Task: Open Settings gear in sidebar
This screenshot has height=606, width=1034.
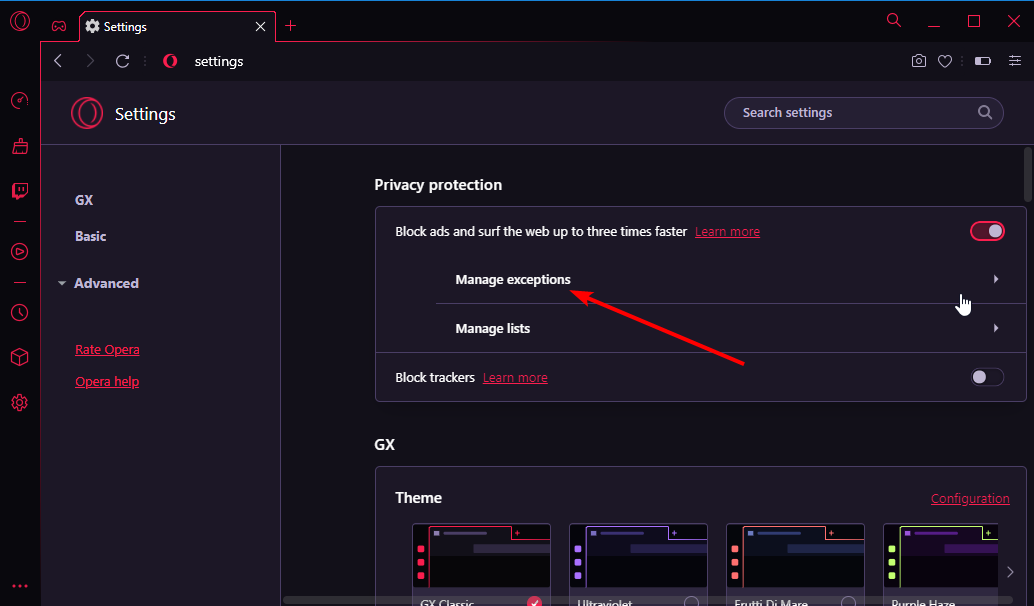Action: [x=20, y=402]
